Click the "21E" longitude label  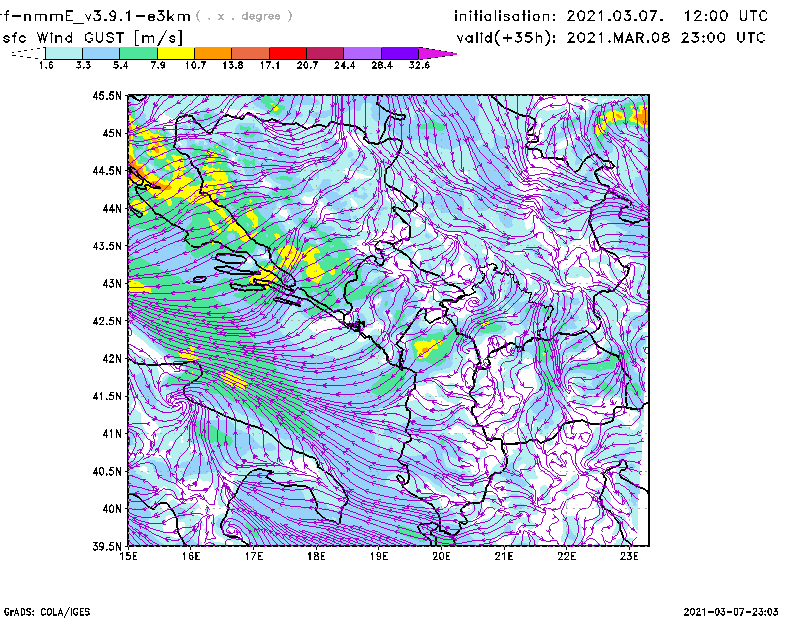(504, 556)
